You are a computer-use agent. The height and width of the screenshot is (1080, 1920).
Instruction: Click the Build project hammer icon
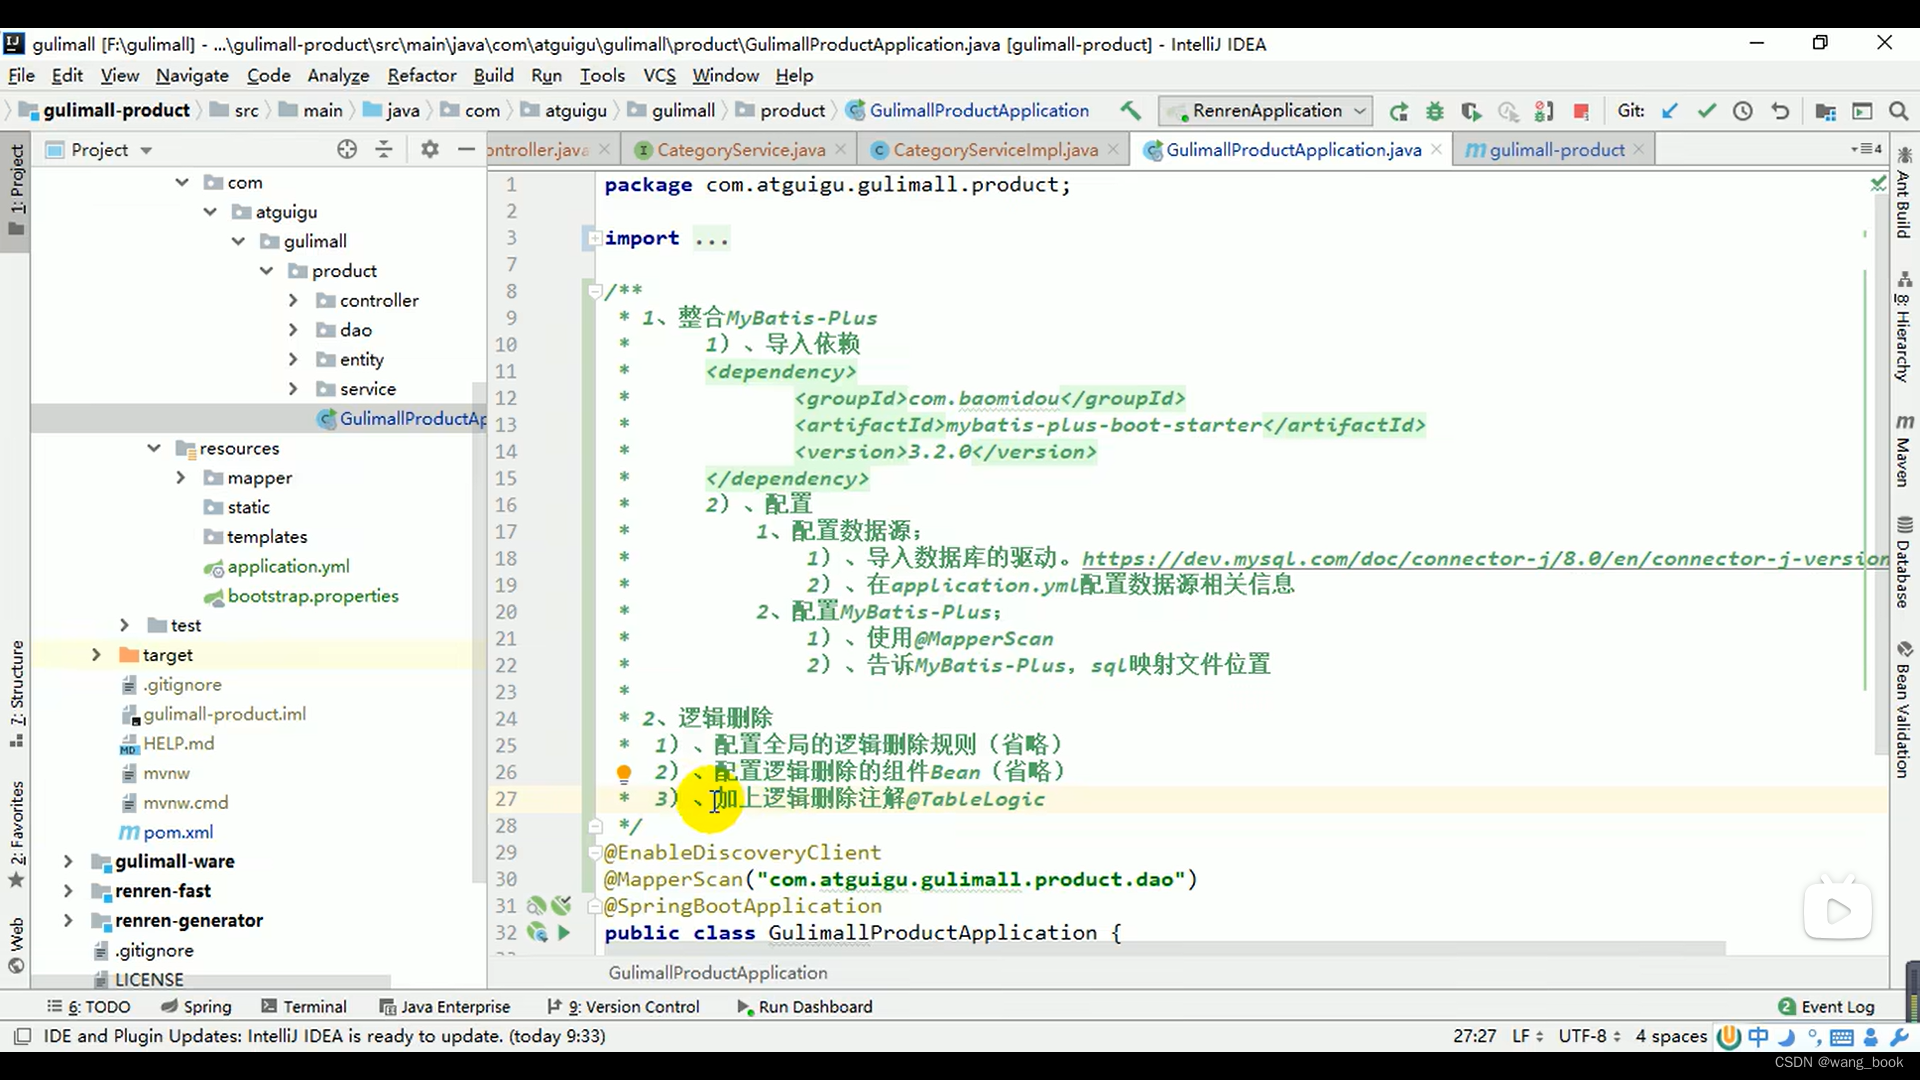(1130, 111)
